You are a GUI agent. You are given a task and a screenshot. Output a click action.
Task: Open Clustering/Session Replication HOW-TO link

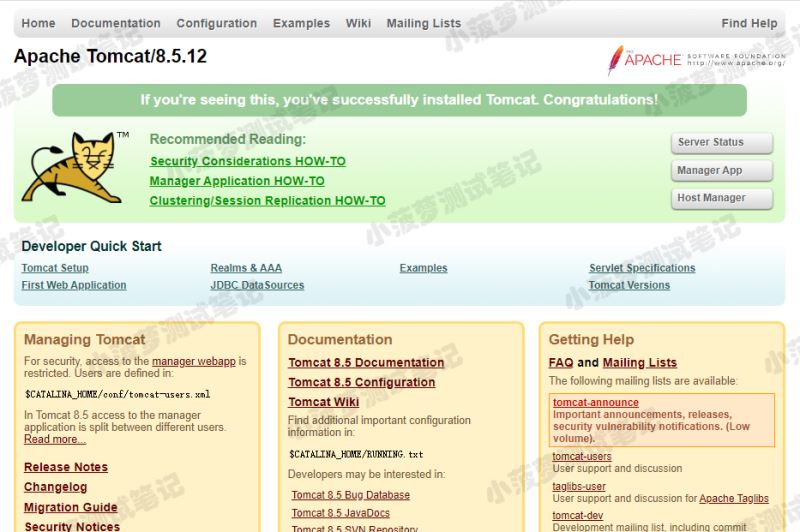tap(267, 201)
